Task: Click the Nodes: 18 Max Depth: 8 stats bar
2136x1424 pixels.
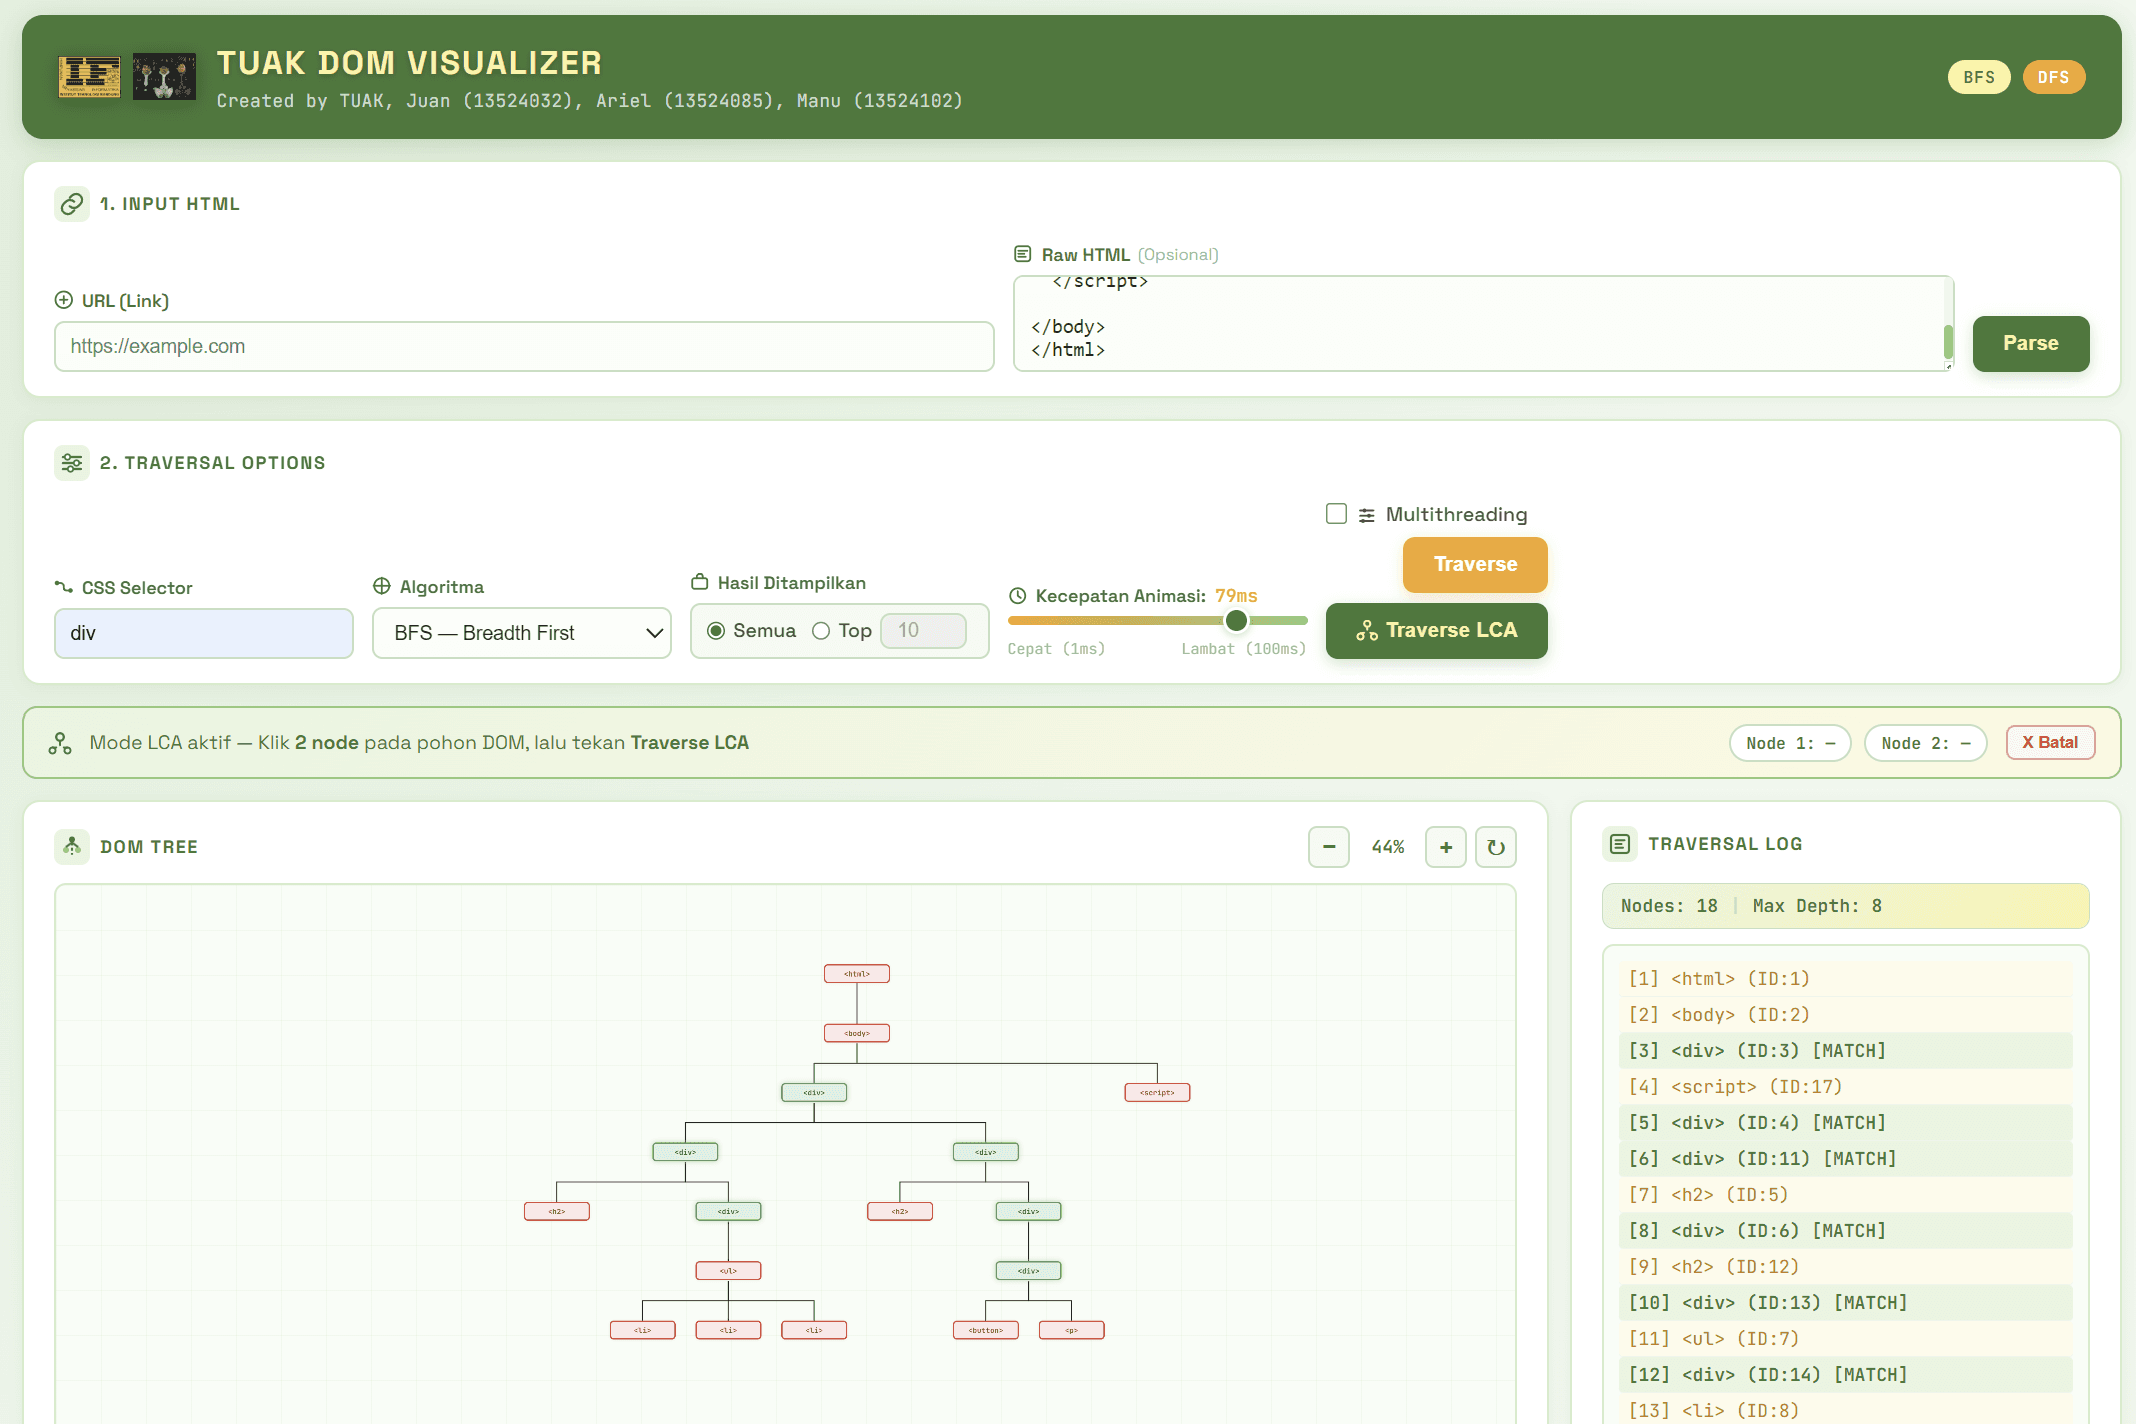Action: [1845, 906]
